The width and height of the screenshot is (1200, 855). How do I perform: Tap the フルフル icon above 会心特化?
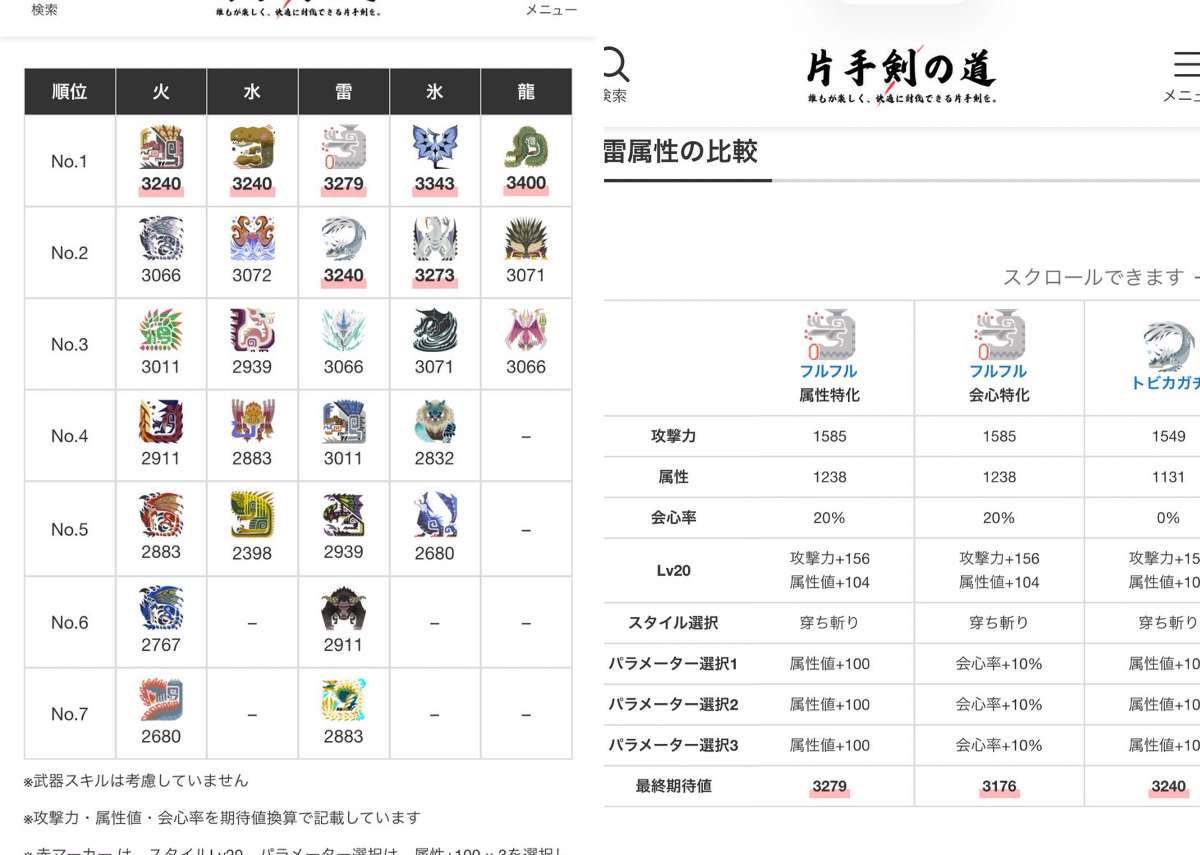999,336
